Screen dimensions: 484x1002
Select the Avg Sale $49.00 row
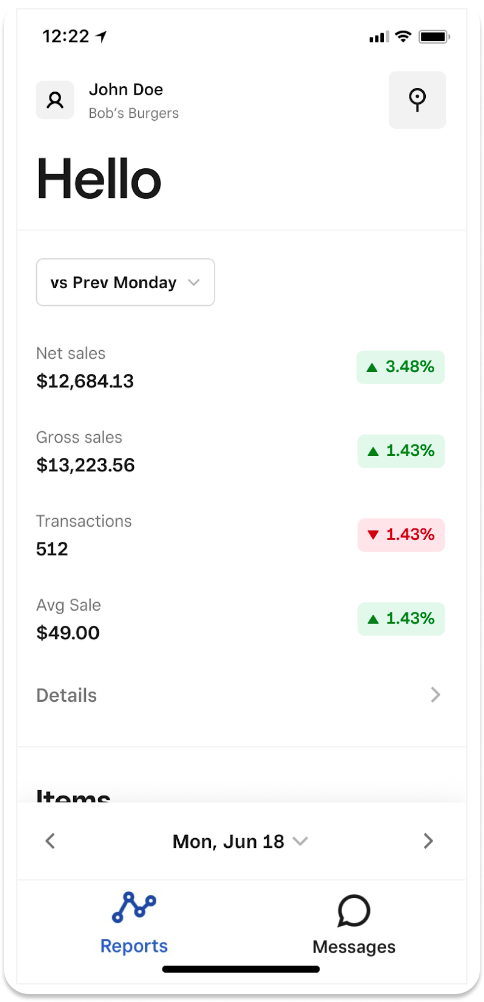(x=241, y=619)
